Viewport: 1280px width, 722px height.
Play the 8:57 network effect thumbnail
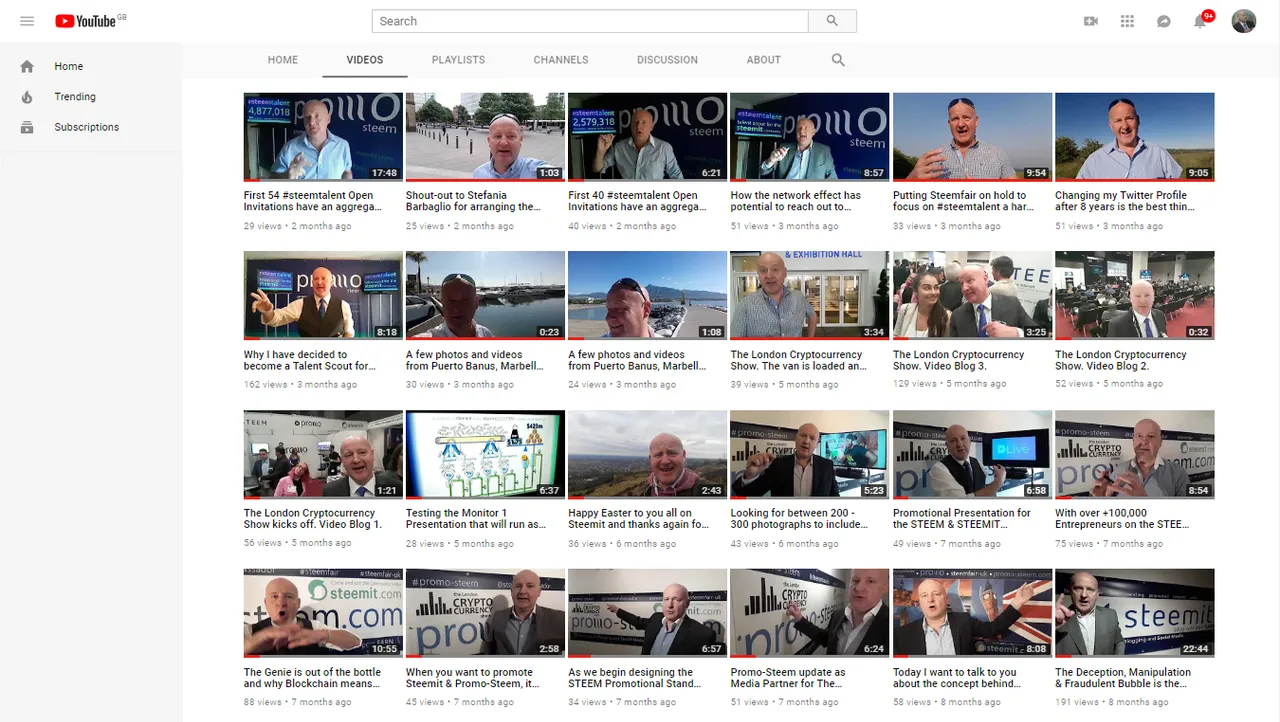[x=810, y=137]
